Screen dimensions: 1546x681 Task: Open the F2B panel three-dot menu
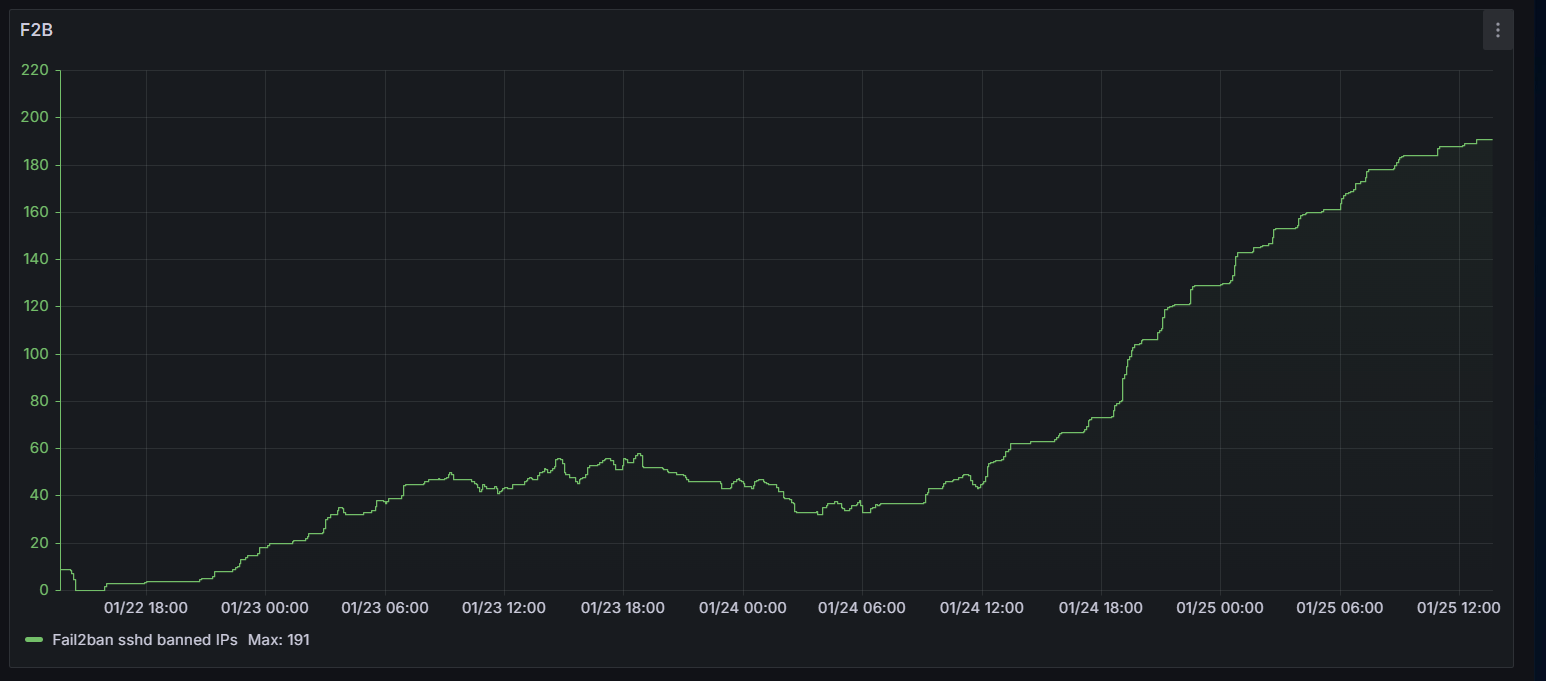1497,30
